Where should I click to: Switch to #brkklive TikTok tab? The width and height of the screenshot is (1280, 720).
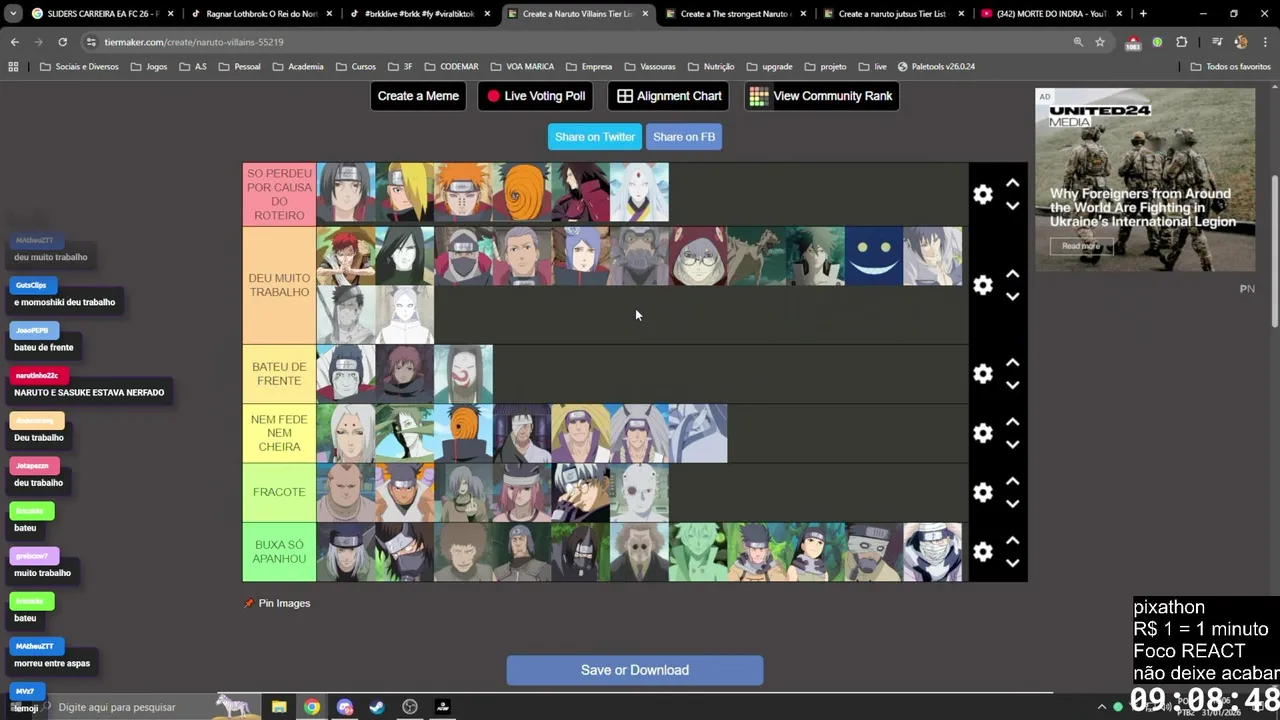(418, 14)
